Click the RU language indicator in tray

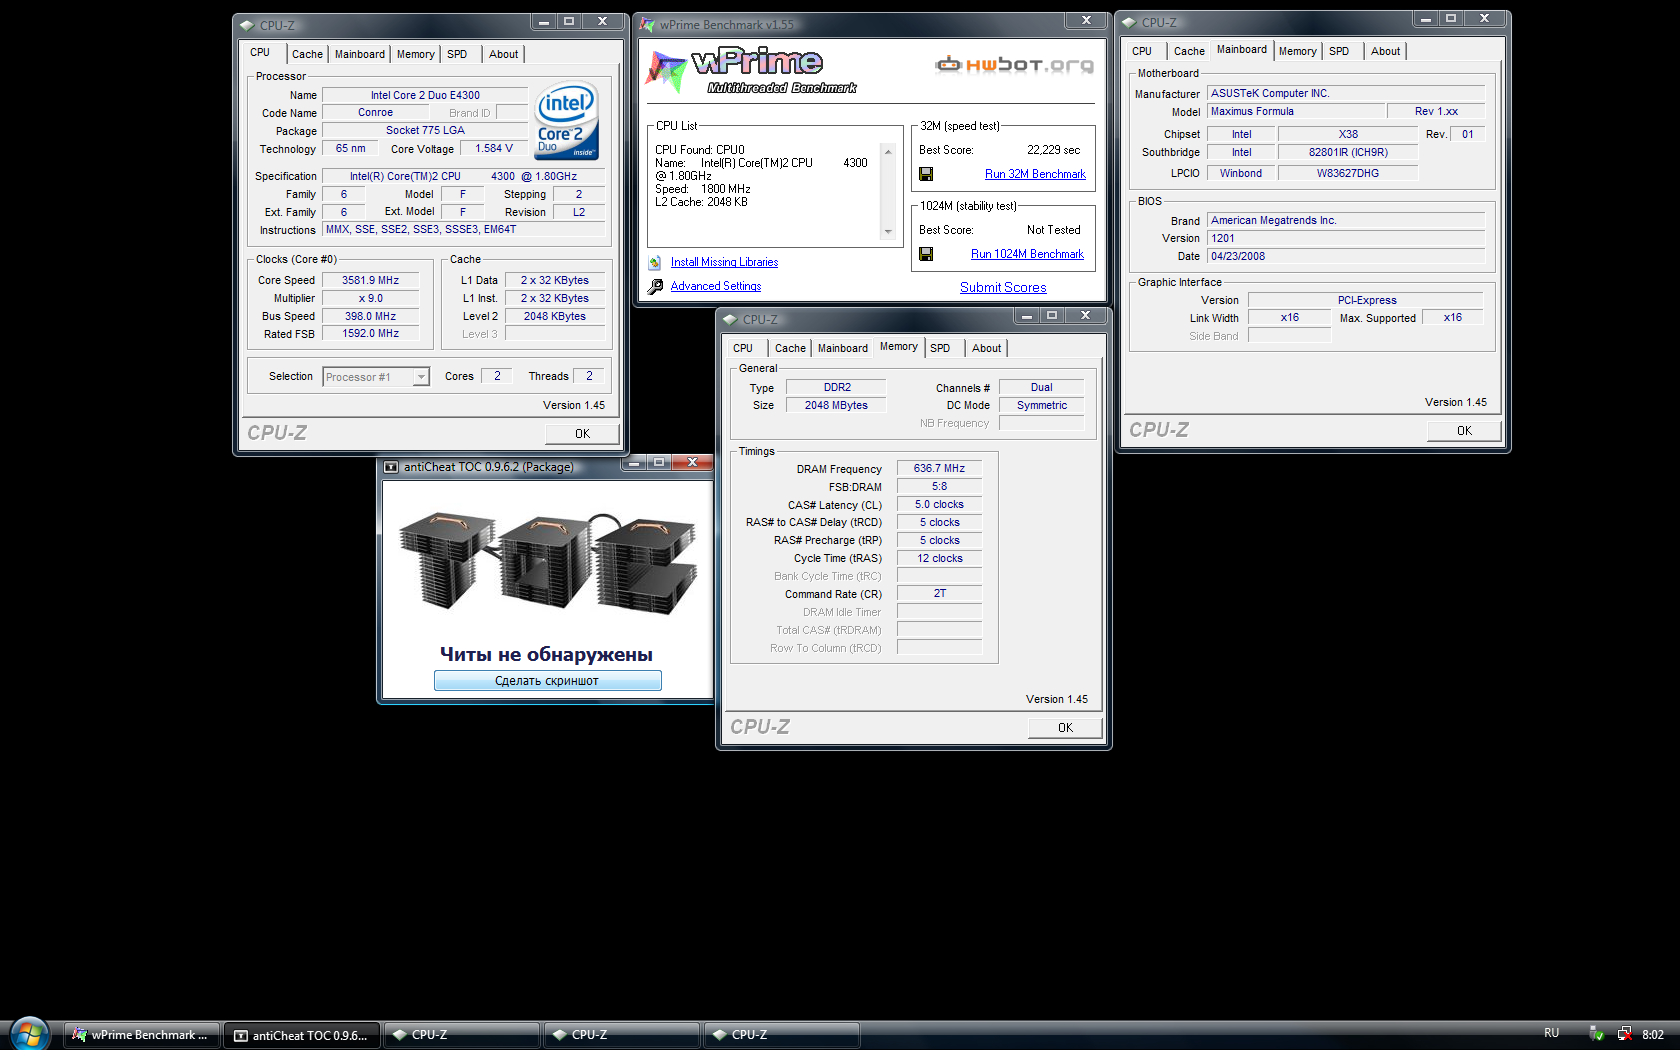pyautogui.click(x=1551, y=1033)
